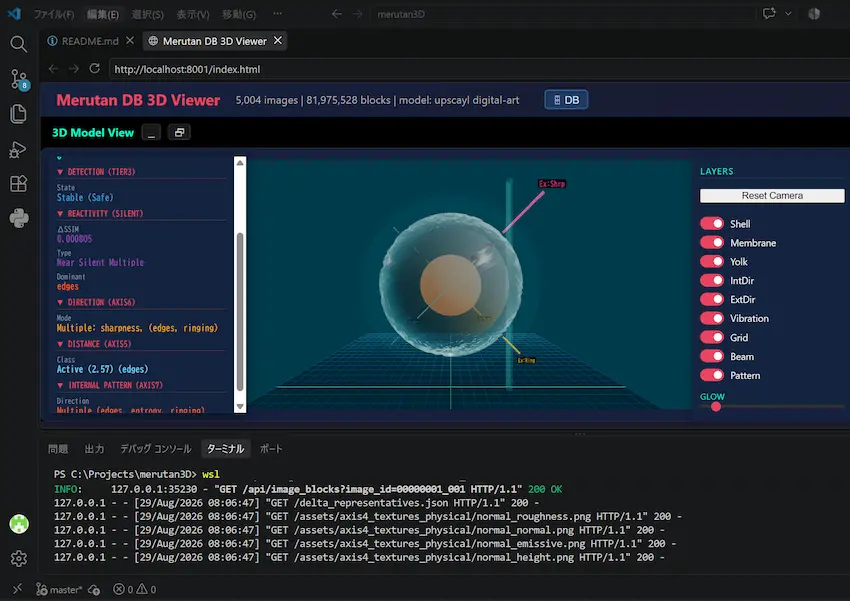Minimize the 3D Model View panel
850x601 pixels.
pos(151,132)
